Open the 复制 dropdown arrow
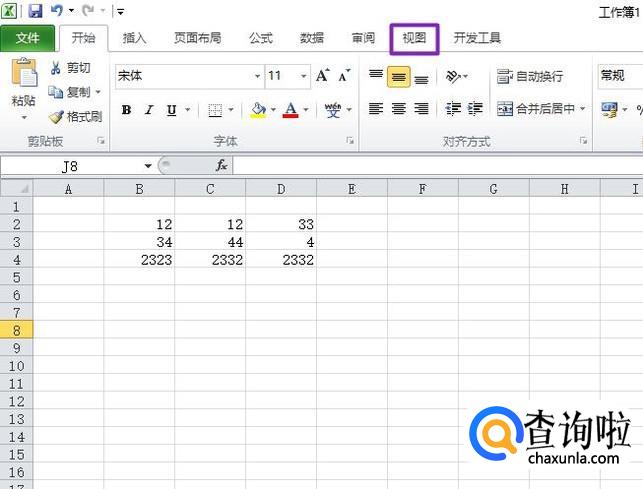 (98, 92)
